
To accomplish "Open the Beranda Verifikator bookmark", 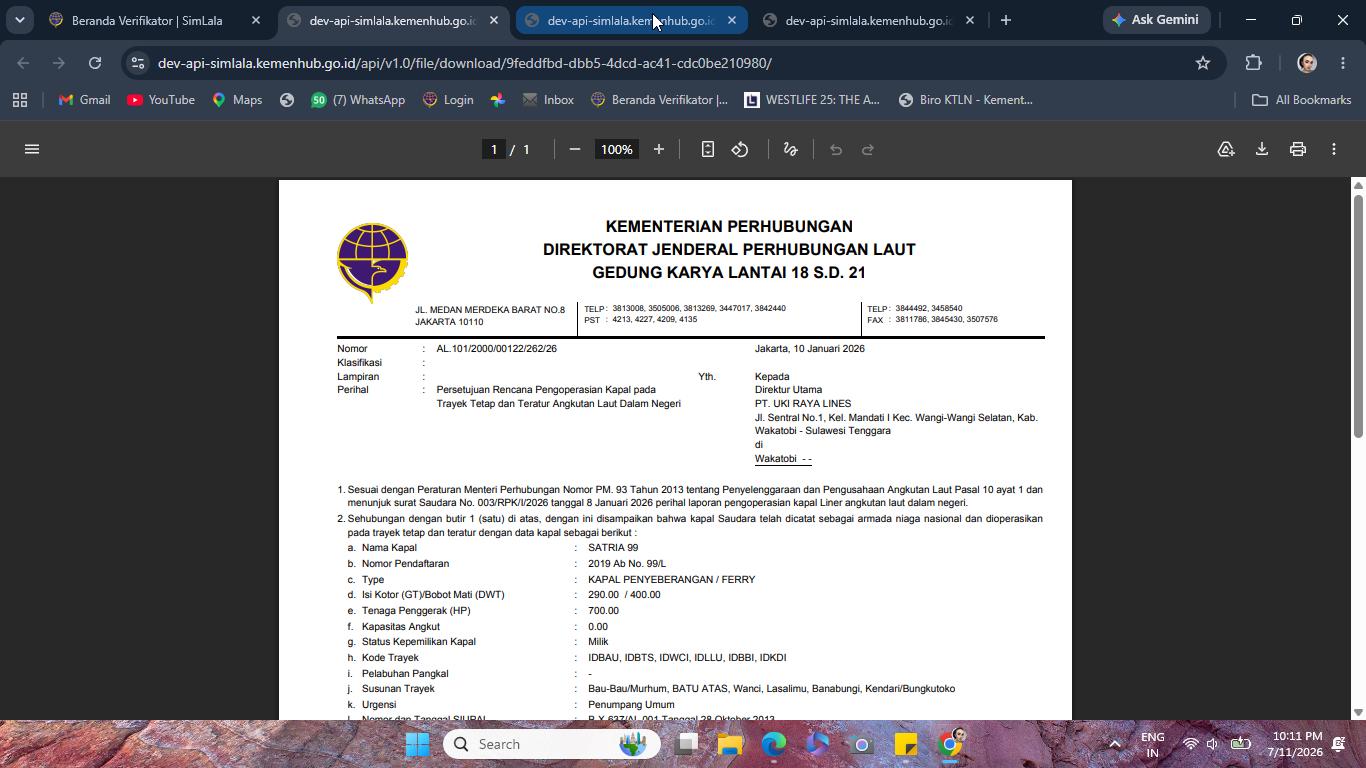I will (x=659, y=100).
